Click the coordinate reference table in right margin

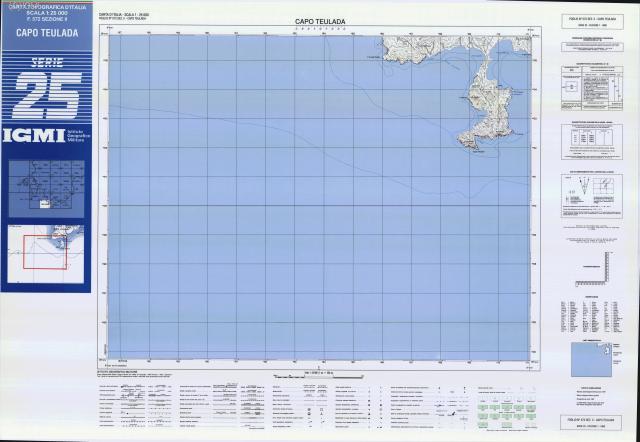pyautogui.click(x=591, y=142)
